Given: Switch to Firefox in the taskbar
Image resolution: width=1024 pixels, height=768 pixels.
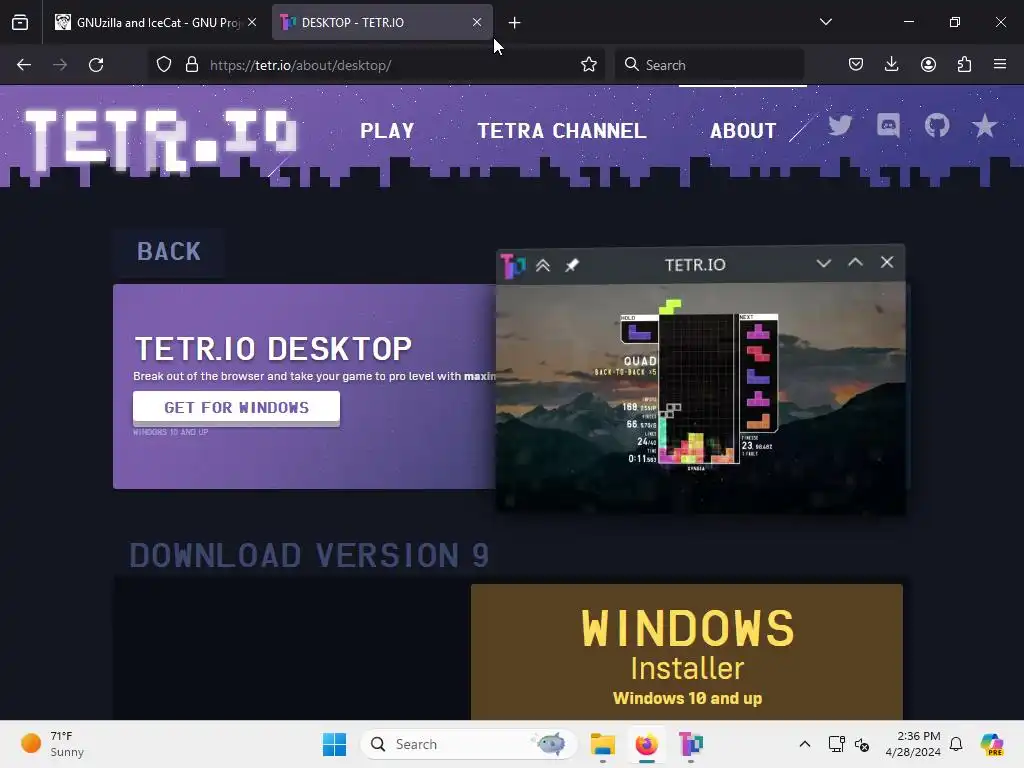Looking at the screenshot, I should point(647,744).
